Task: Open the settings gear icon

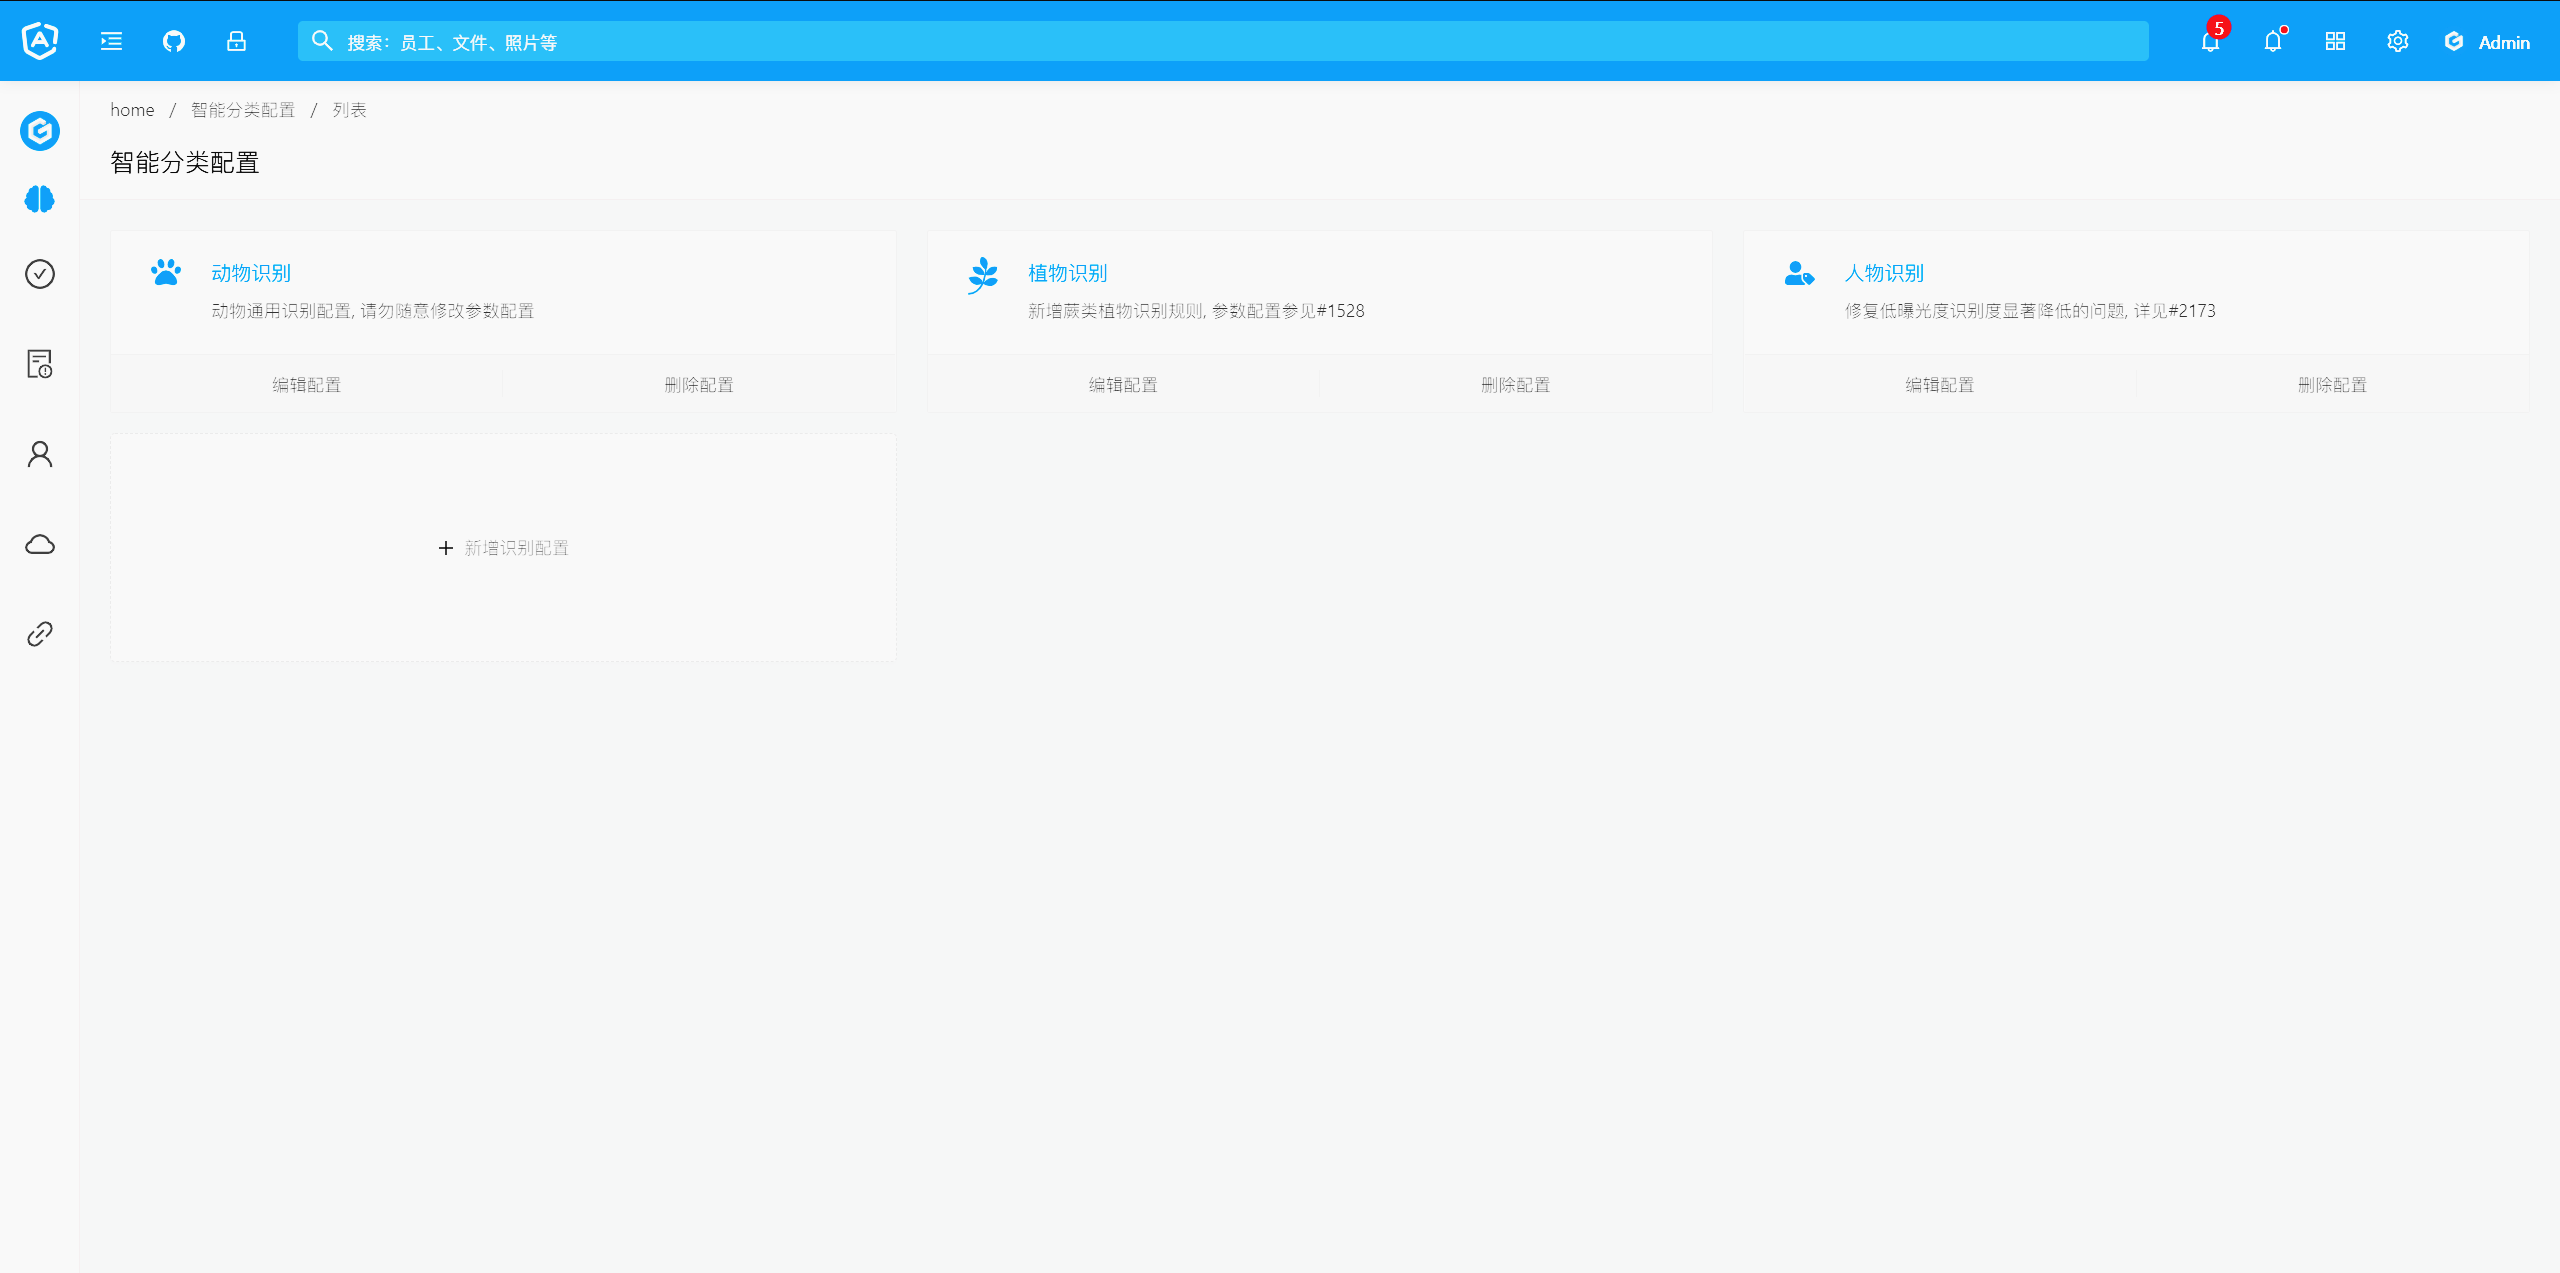Action: click(x=2397, y=41)
